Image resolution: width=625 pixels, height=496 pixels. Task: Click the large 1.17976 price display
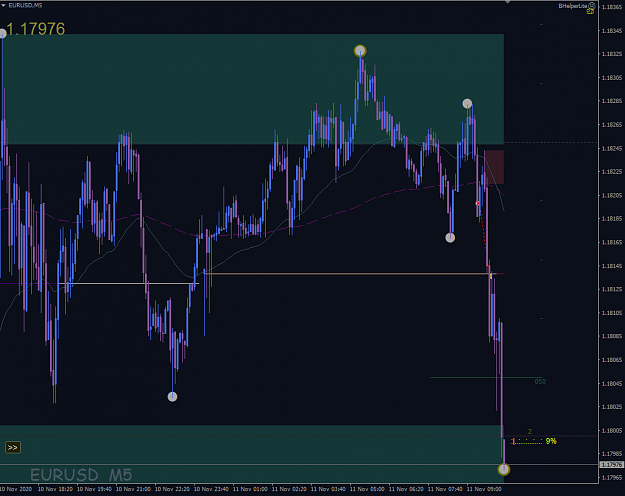(36, 29)
